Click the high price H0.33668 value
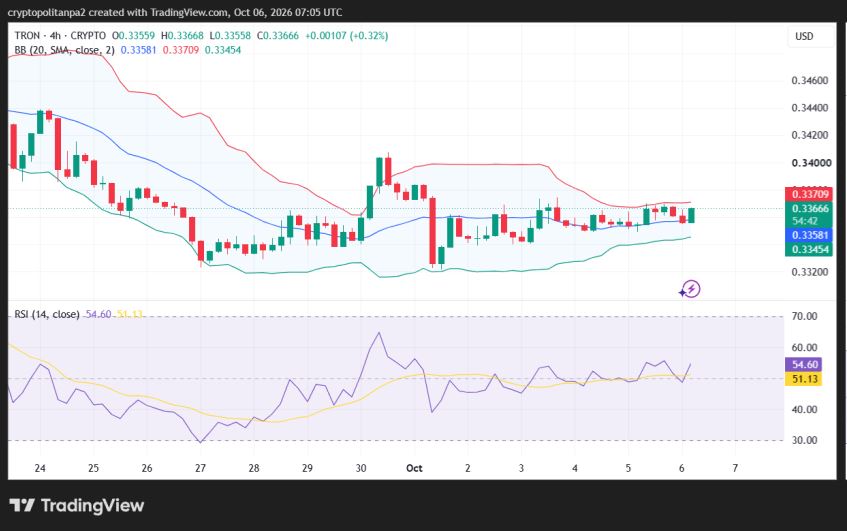This screenshot has width=847, height=531. [x=183, y=36]
